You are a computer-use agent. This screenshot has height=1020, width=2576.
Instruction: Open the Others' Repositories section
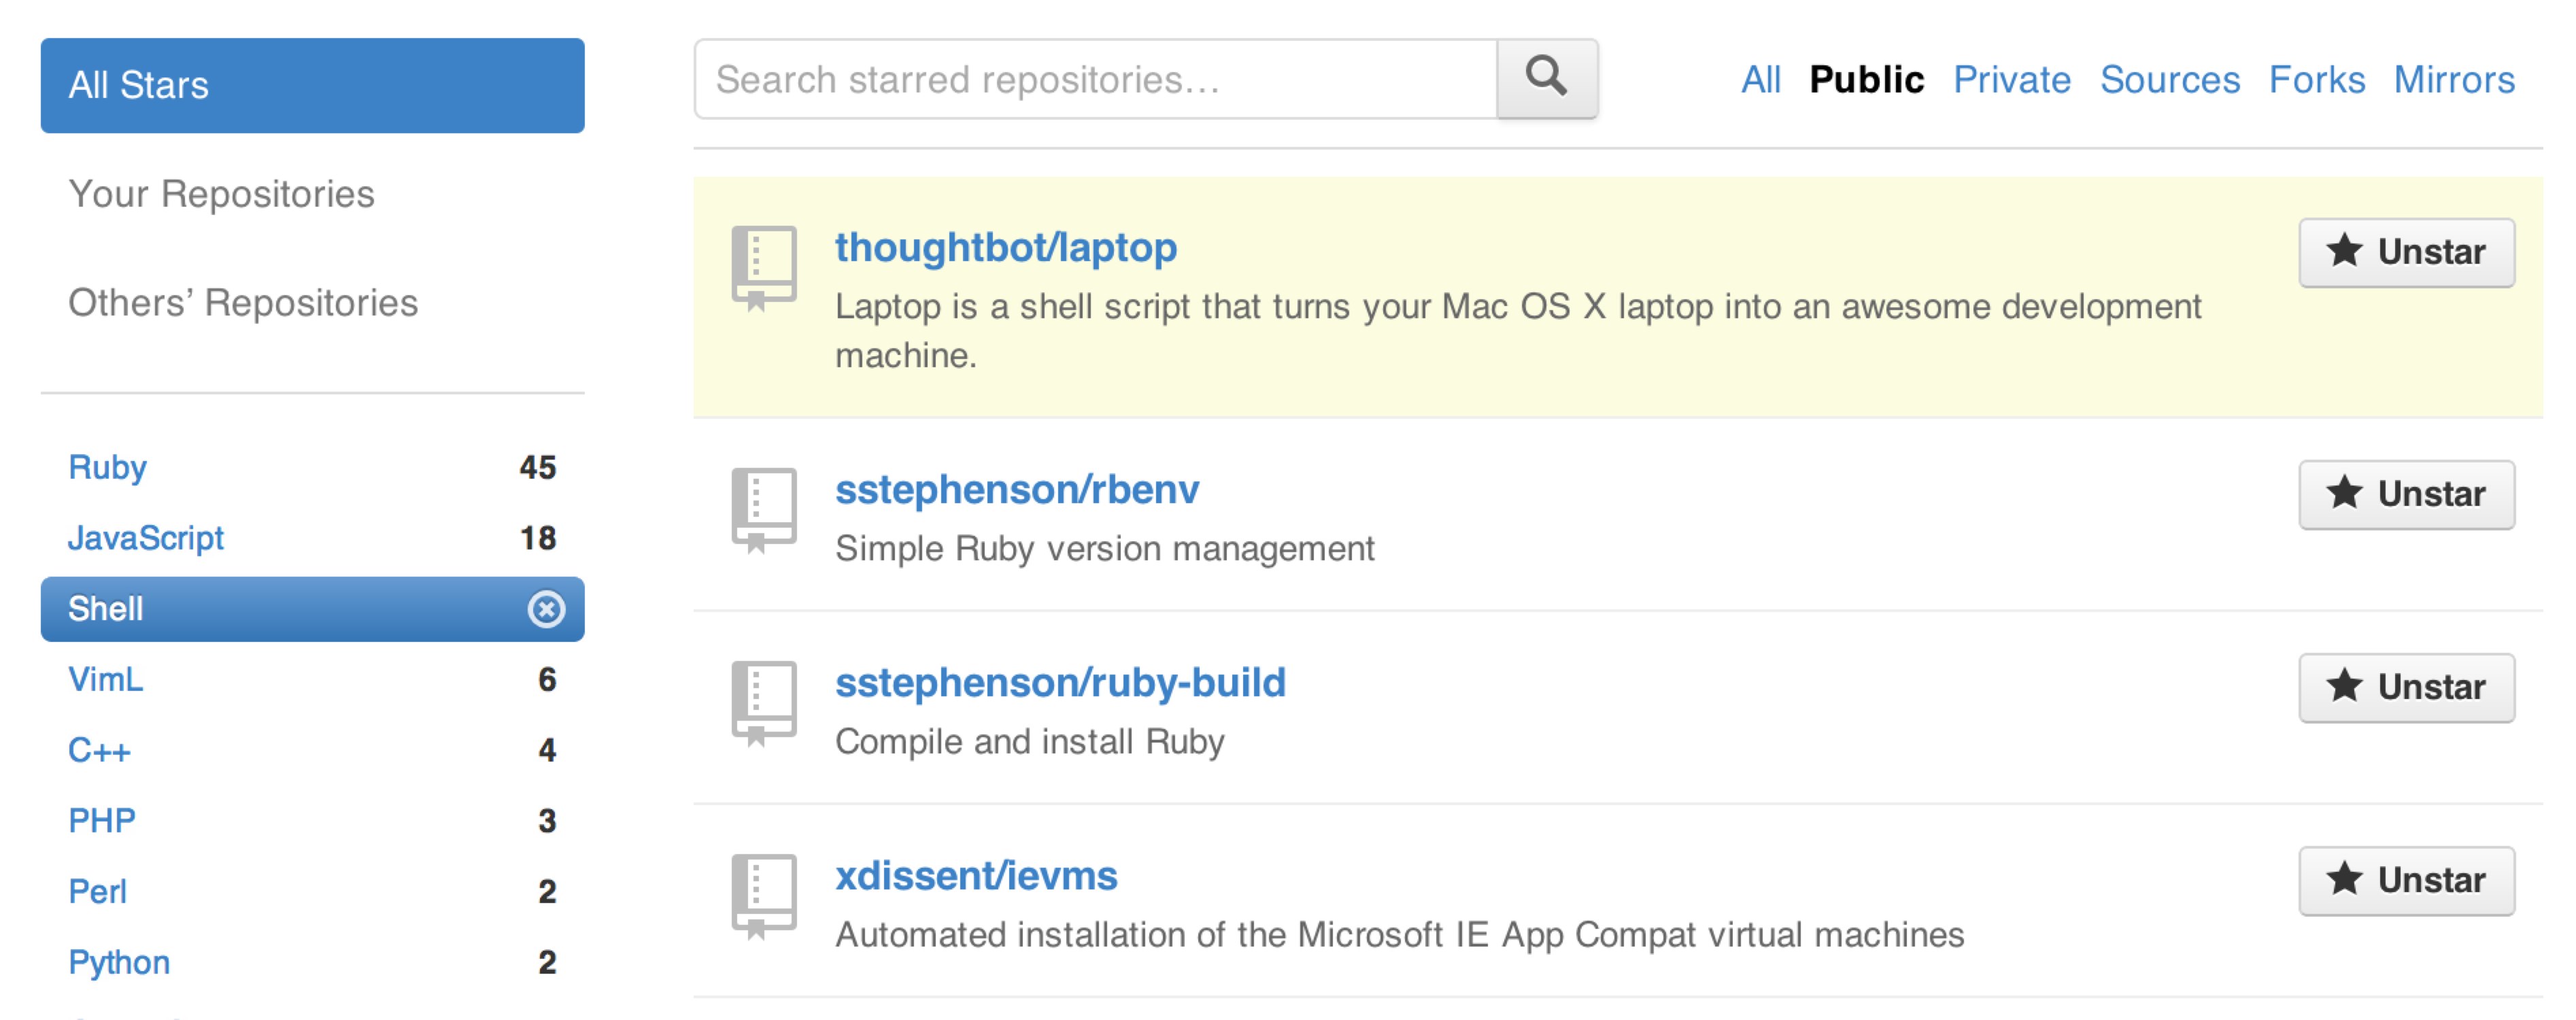(243, 302)
